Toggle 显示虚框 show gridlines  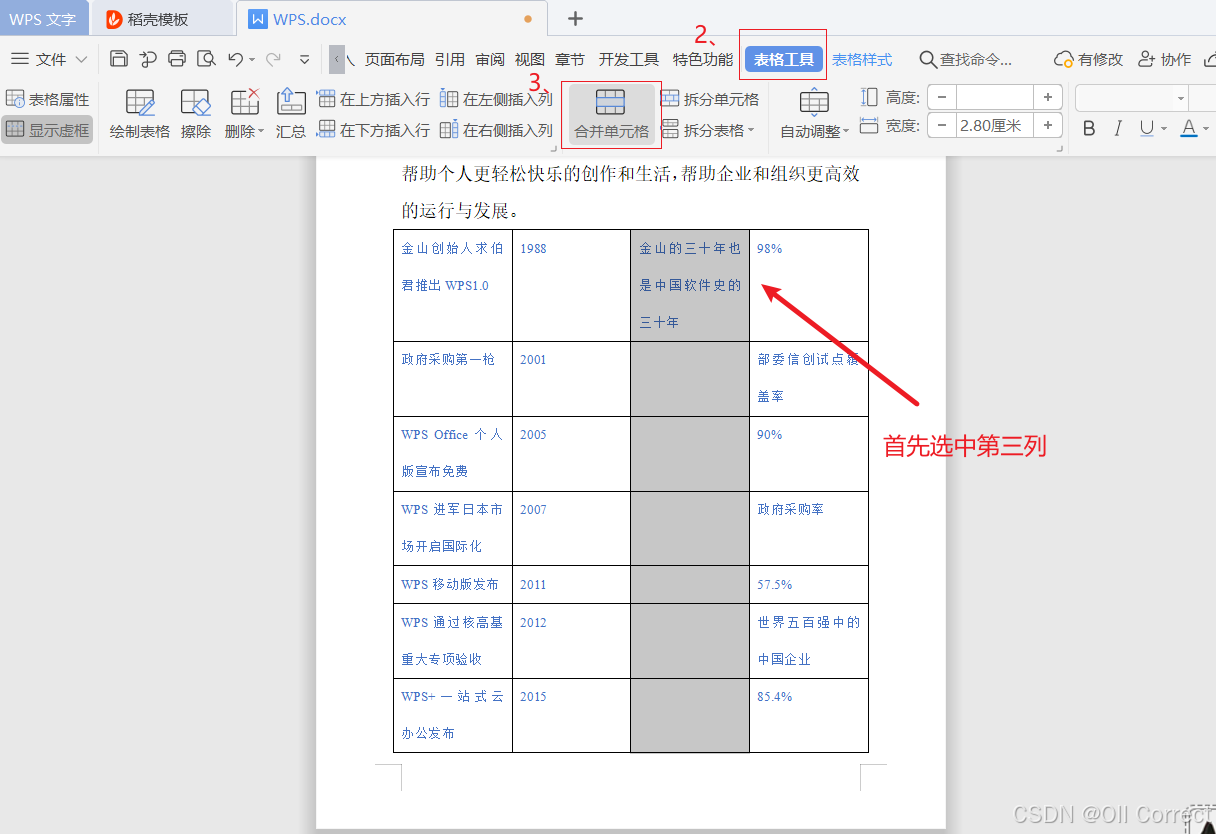pos(47,130)
